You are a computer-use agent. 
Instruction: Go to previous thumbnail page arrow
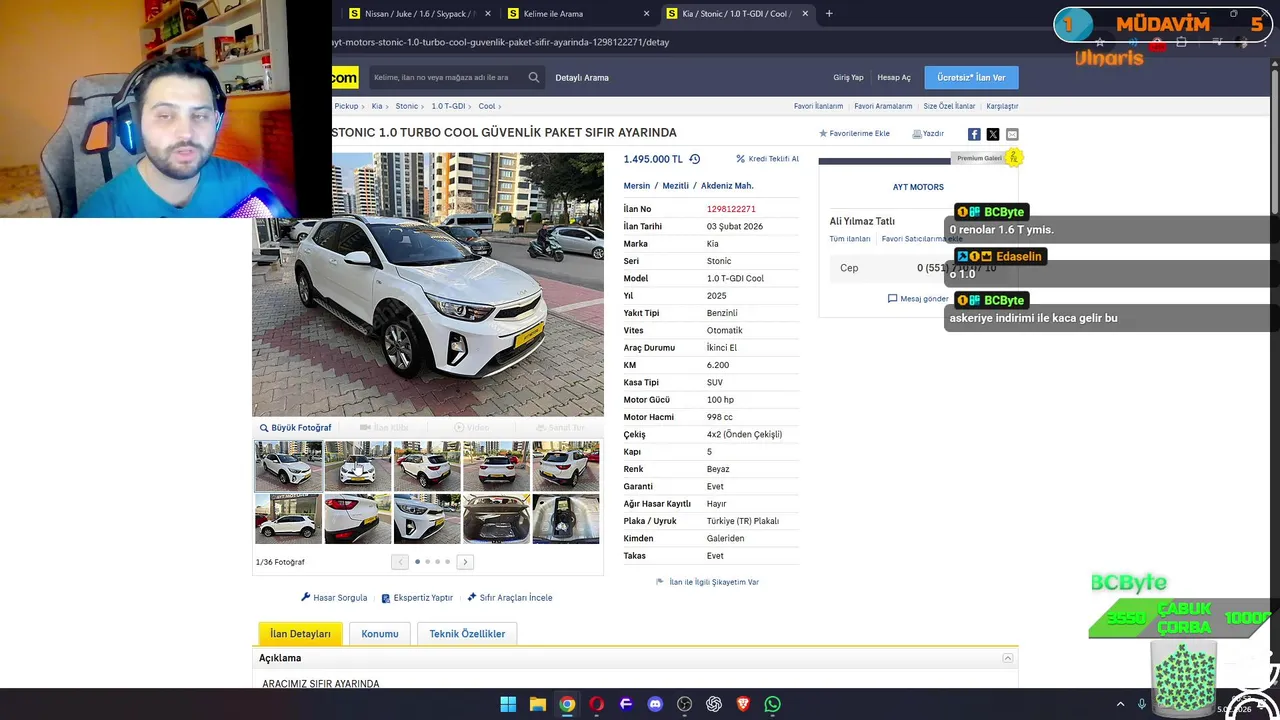point(400,562)
